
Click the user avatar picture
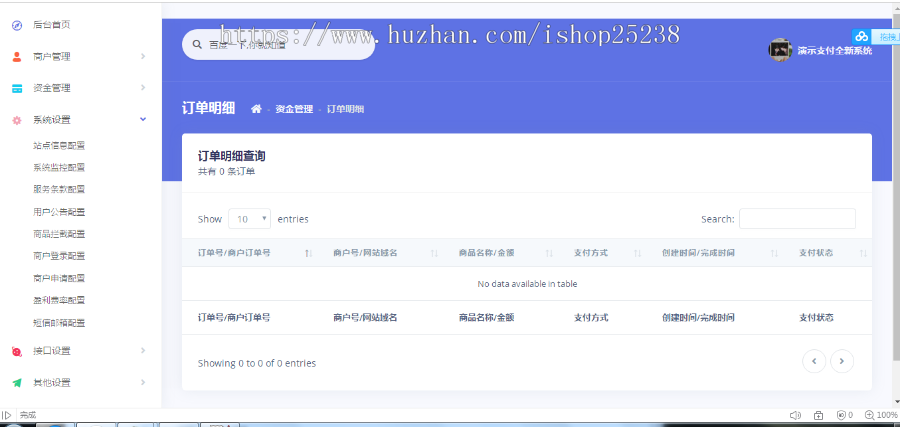[780, 50]
